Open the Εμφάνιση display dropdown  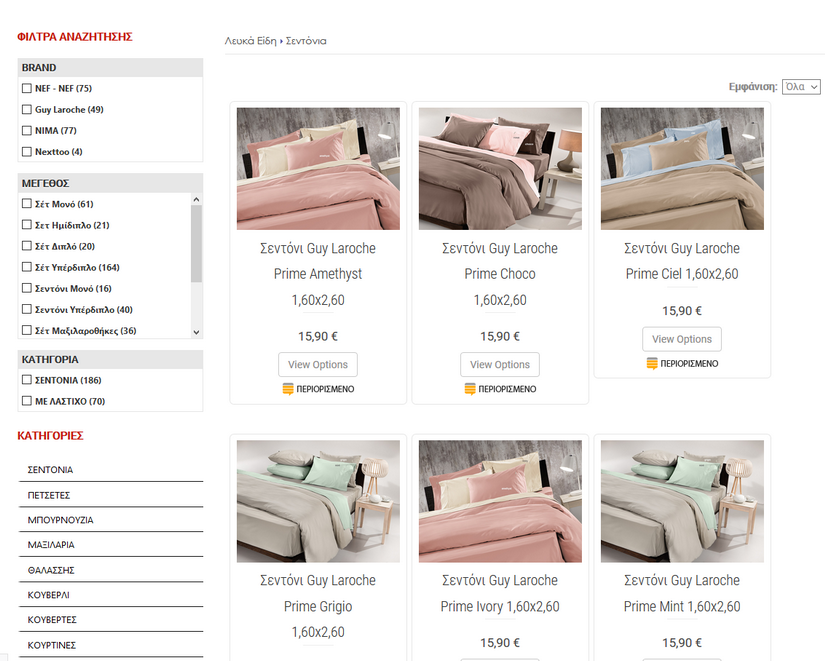coord(801,86)
